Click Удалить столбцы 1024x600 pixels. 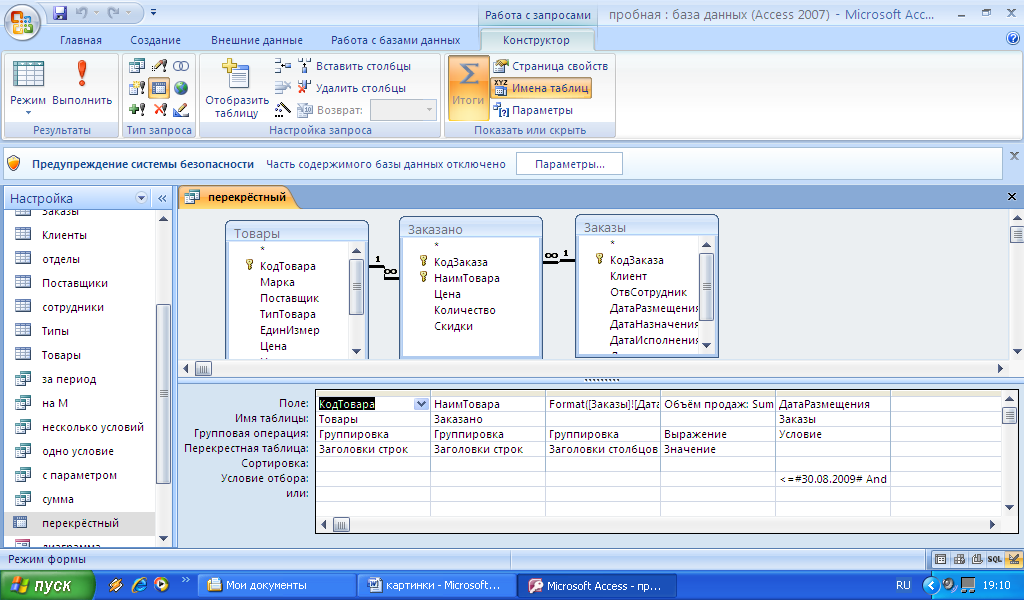point(352,88)
